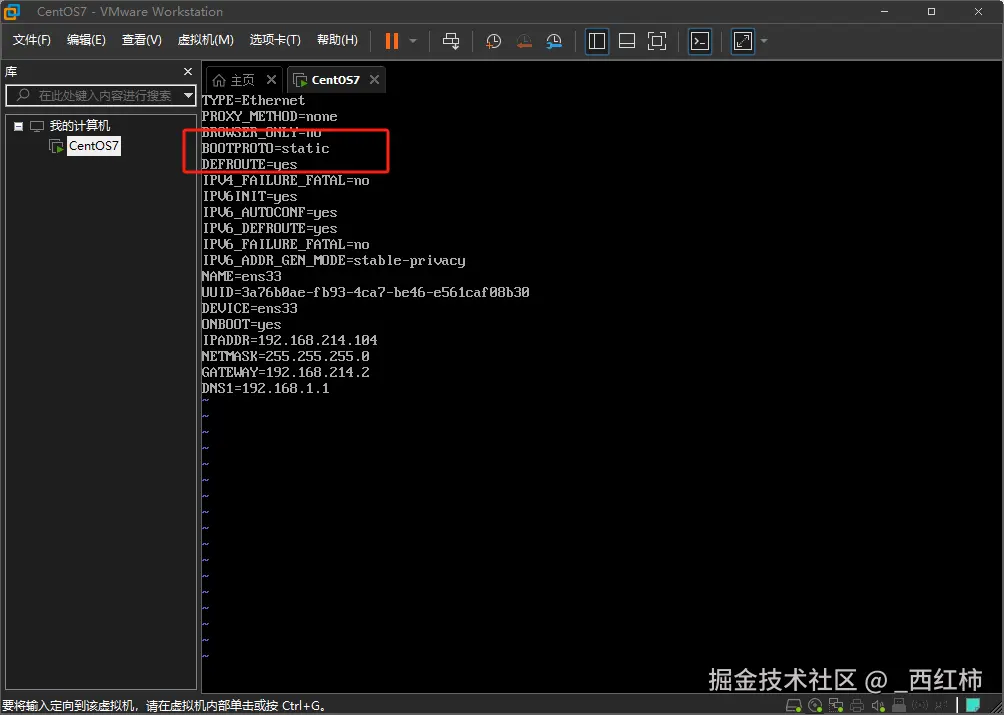Click the IPV6_FAILURE_FATAL=no line
The height and width of the screenshot is (715, 1004).
tap(286, 245)
